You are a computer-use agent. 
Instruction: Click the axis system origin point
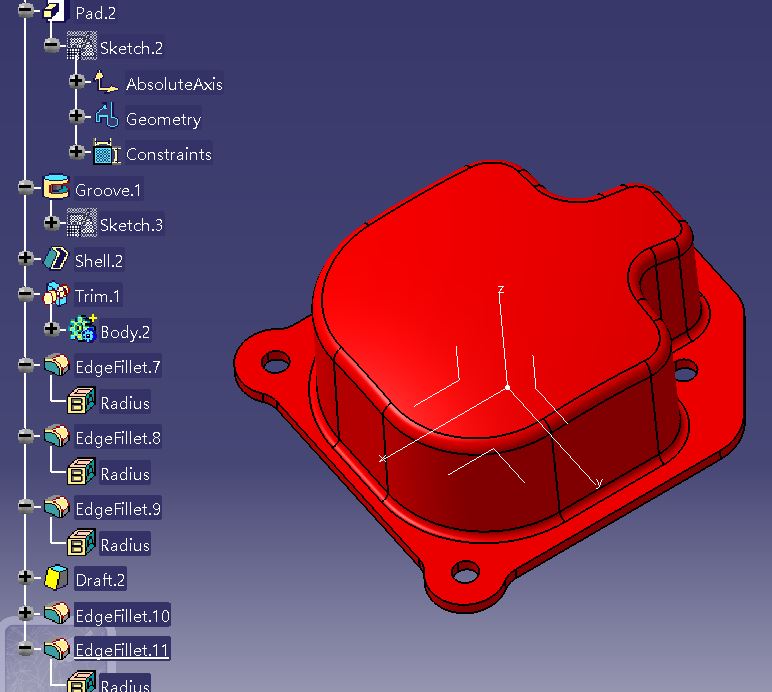tap(508, 388)
